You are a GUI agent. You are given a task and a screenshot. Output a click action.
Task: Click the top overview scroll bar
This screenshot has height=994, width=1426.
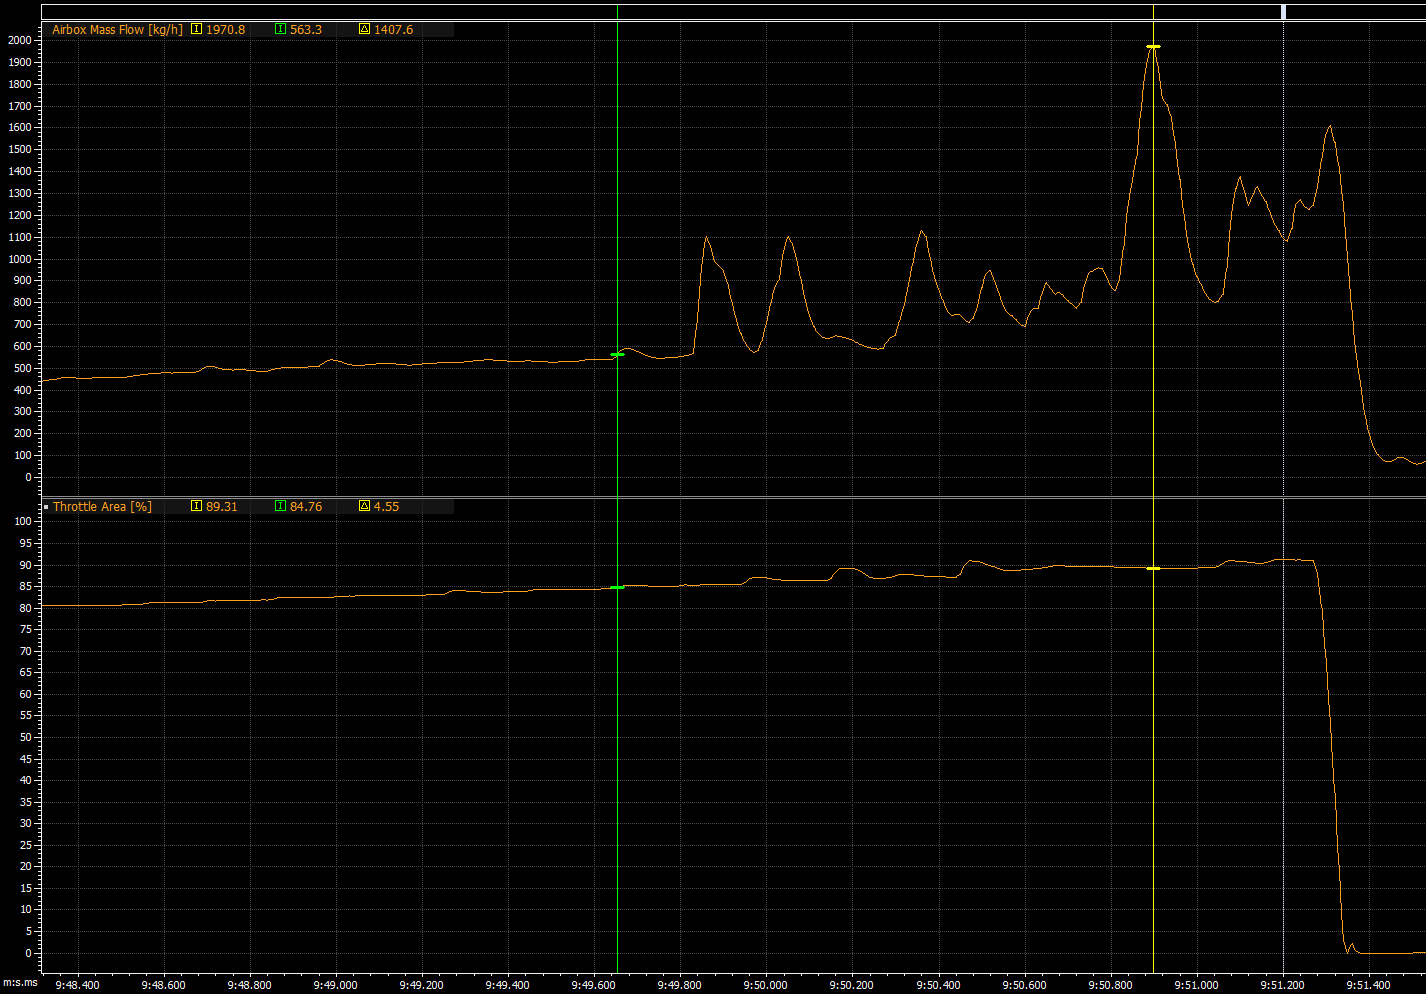pyautogui.click(x=733, y=12)
